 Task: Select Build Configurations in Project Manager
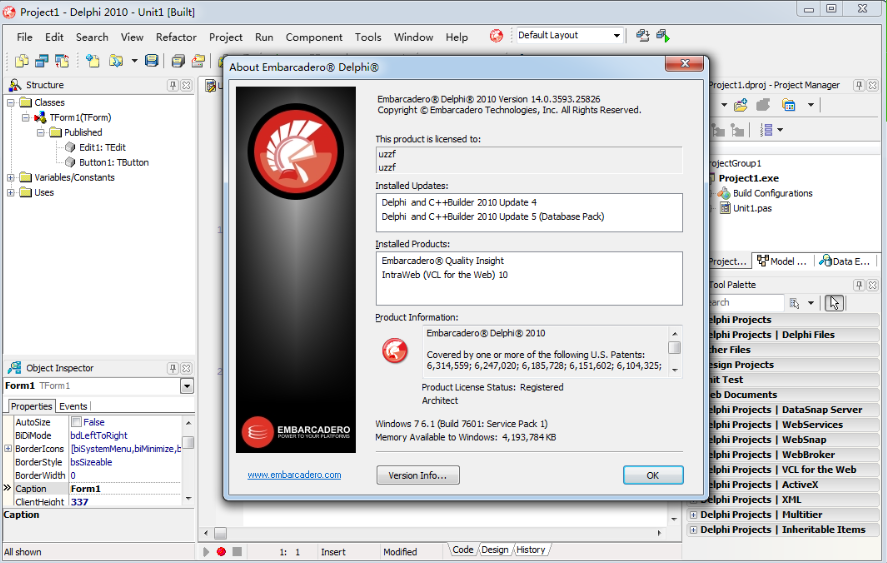point(772,193)
